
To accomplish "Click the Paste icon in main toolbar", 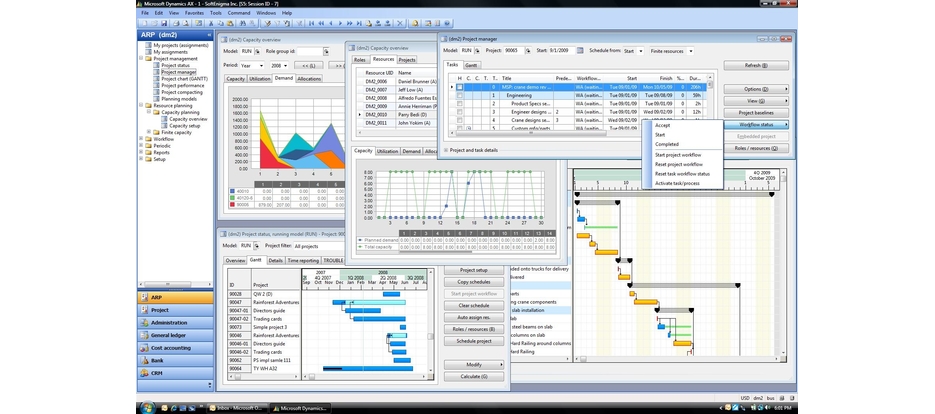I will point(230,23).
